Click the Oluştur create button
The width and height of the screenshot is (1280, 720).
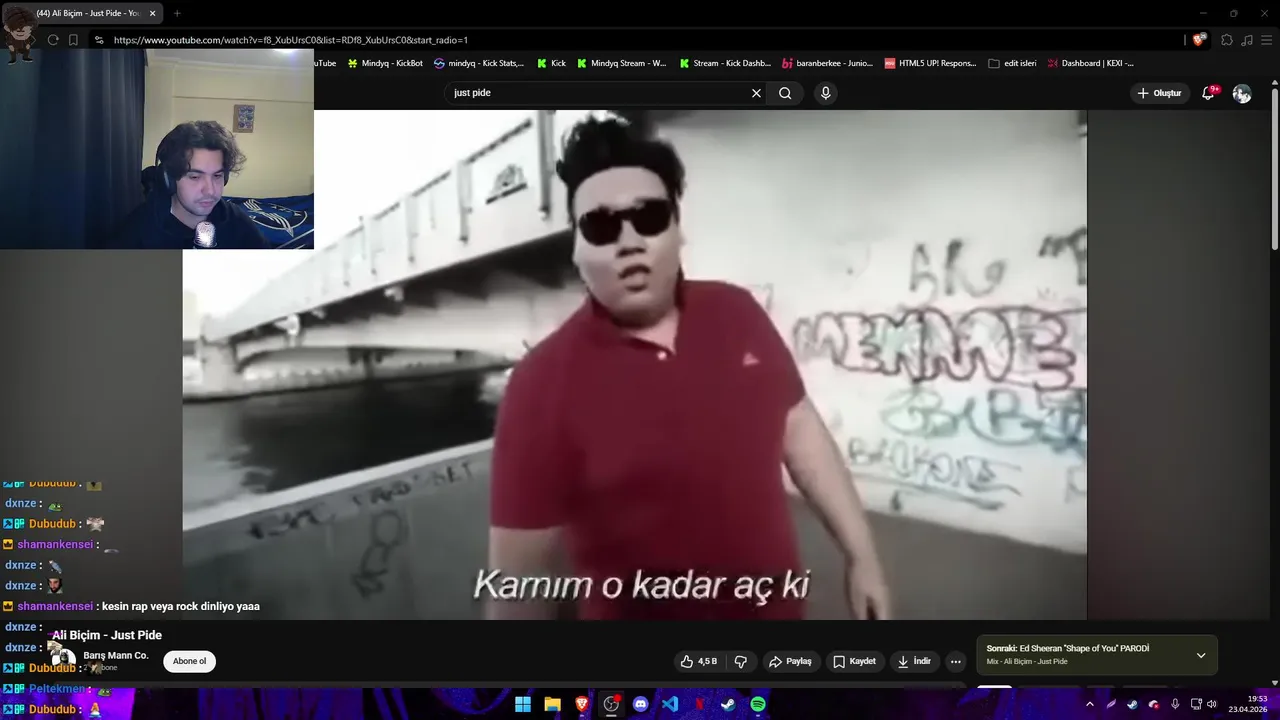click(1159, 93)
